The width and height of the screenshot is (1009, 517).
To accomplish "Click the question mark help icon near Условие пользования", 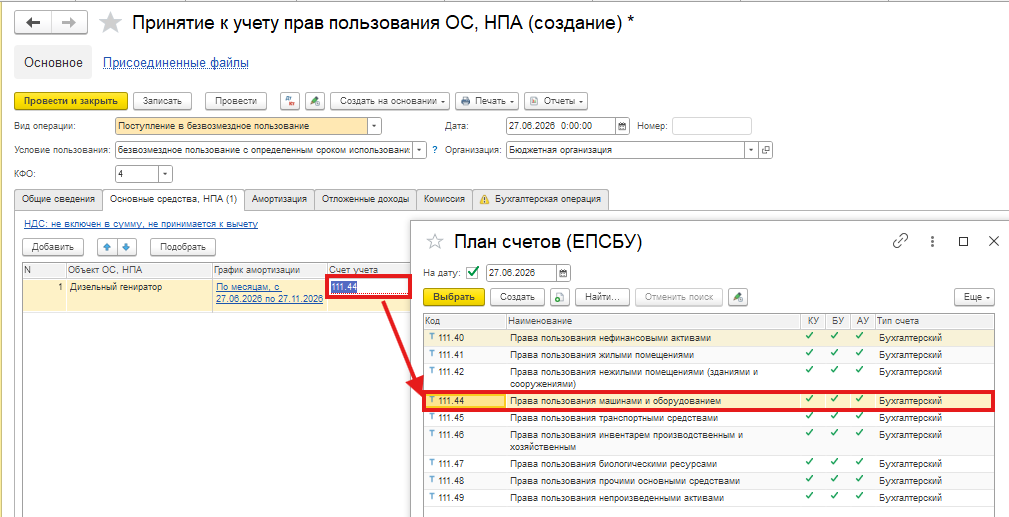I will coord(434,150).
